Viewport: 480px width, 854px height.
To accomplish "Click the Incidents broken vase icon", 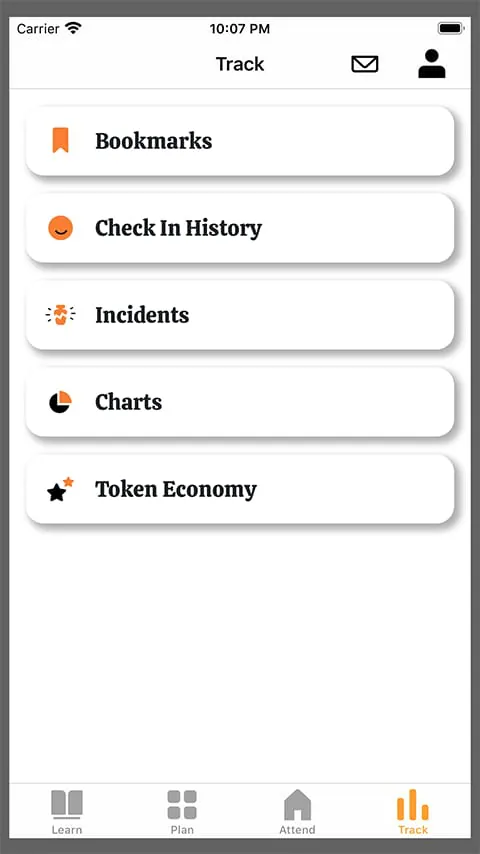I will point(60,315).
